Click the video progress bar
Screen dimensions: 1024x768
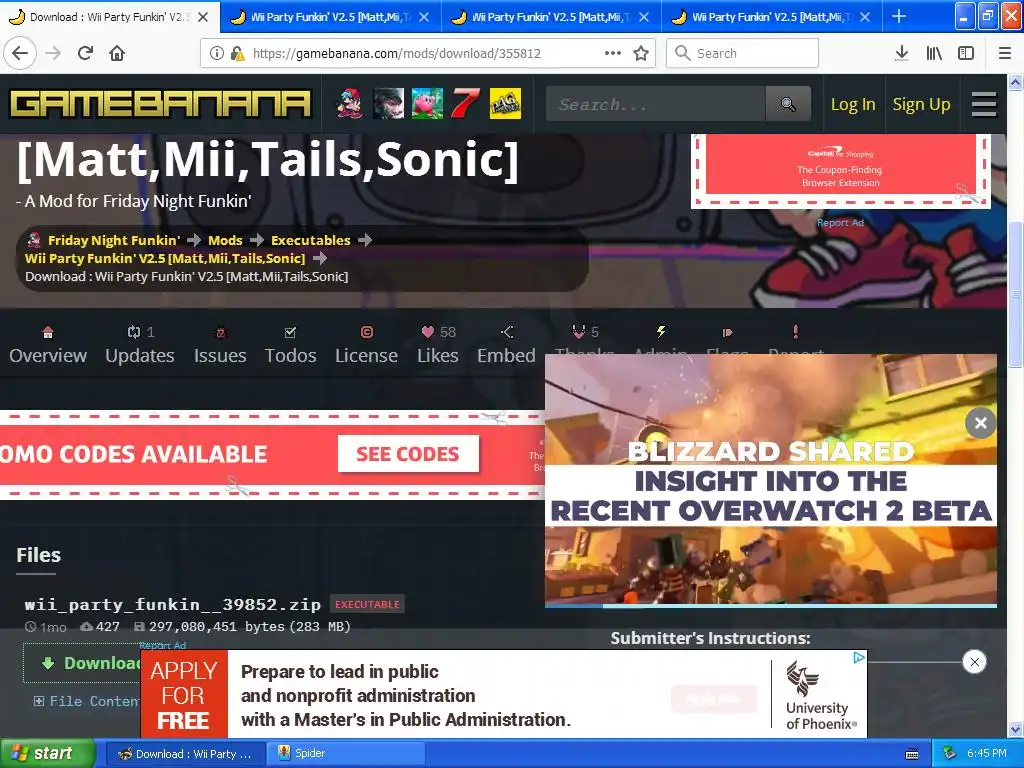coord(771,605)
